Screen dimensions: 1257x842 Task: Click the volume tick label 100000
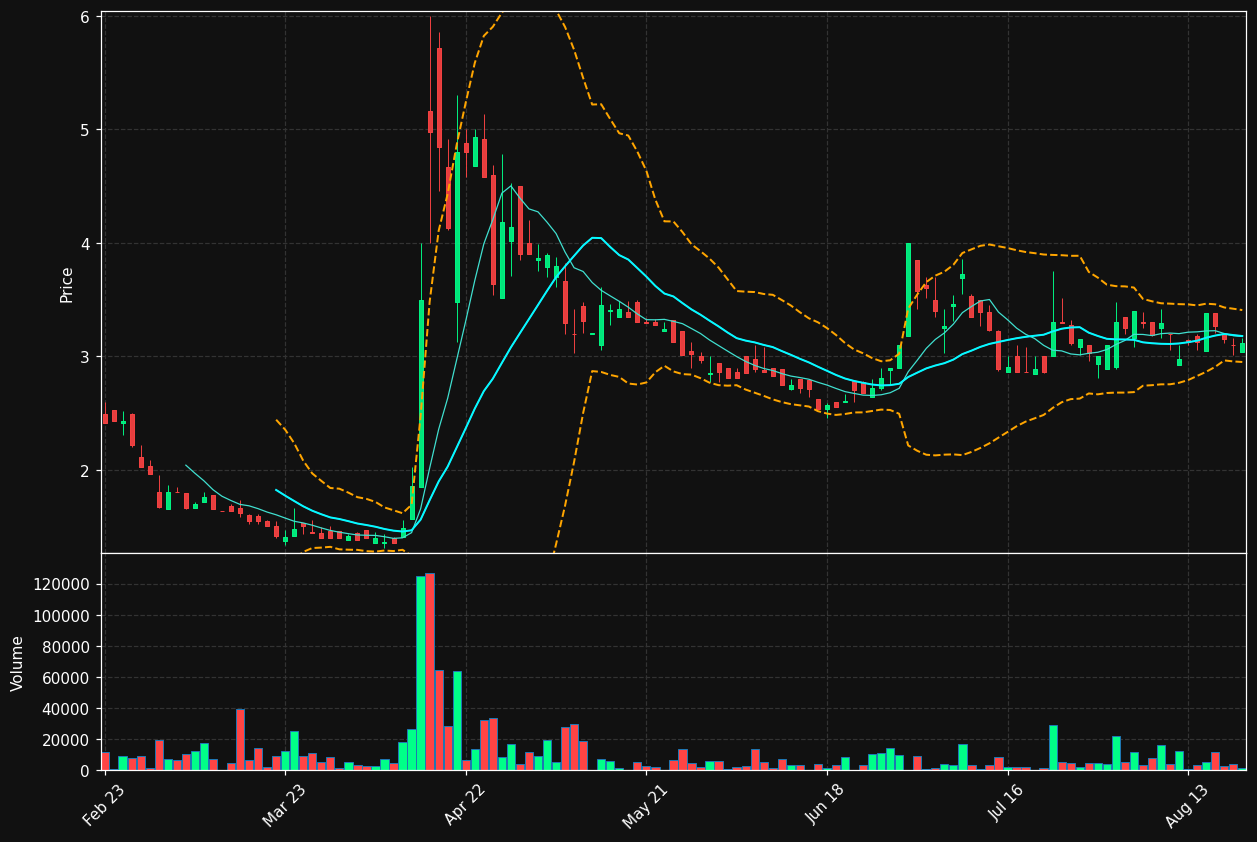click(x=63, y=616)
